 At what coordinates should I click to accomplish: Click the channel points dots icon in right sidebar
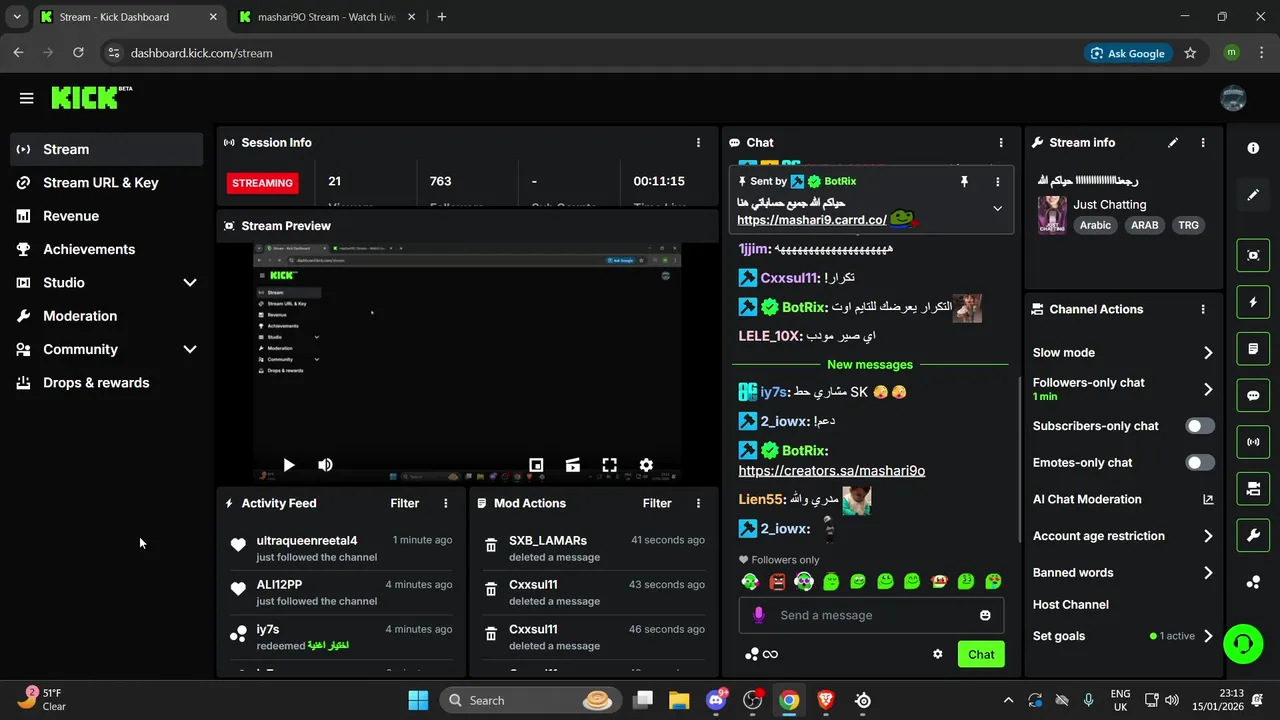(x=1253, y=582)
